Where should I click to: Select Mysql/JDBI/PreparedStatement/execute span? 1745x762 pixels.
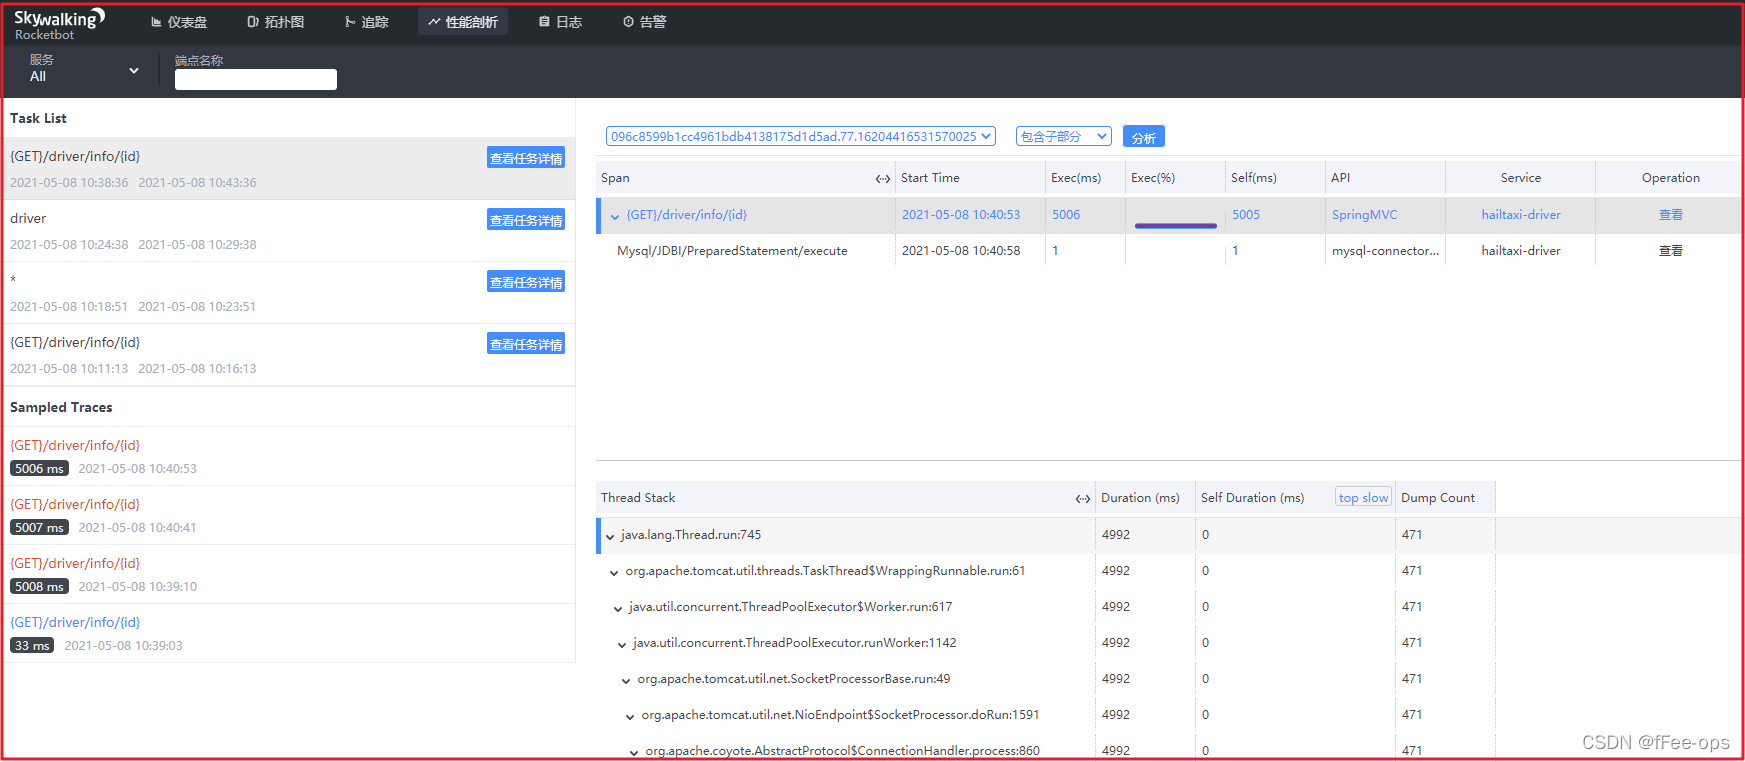732,251
